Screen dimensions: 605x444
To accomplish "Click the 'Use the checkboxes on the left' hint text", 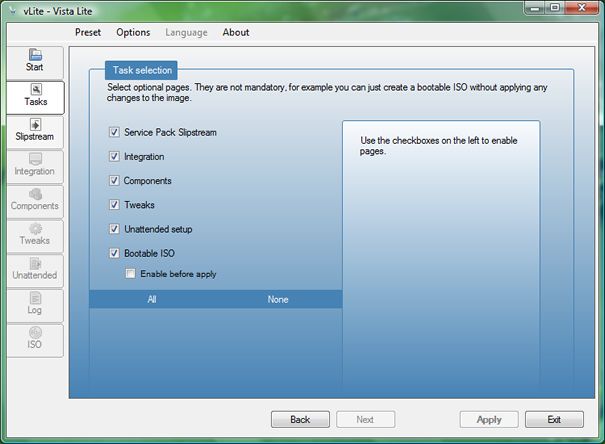I will [x=439, y=145].
